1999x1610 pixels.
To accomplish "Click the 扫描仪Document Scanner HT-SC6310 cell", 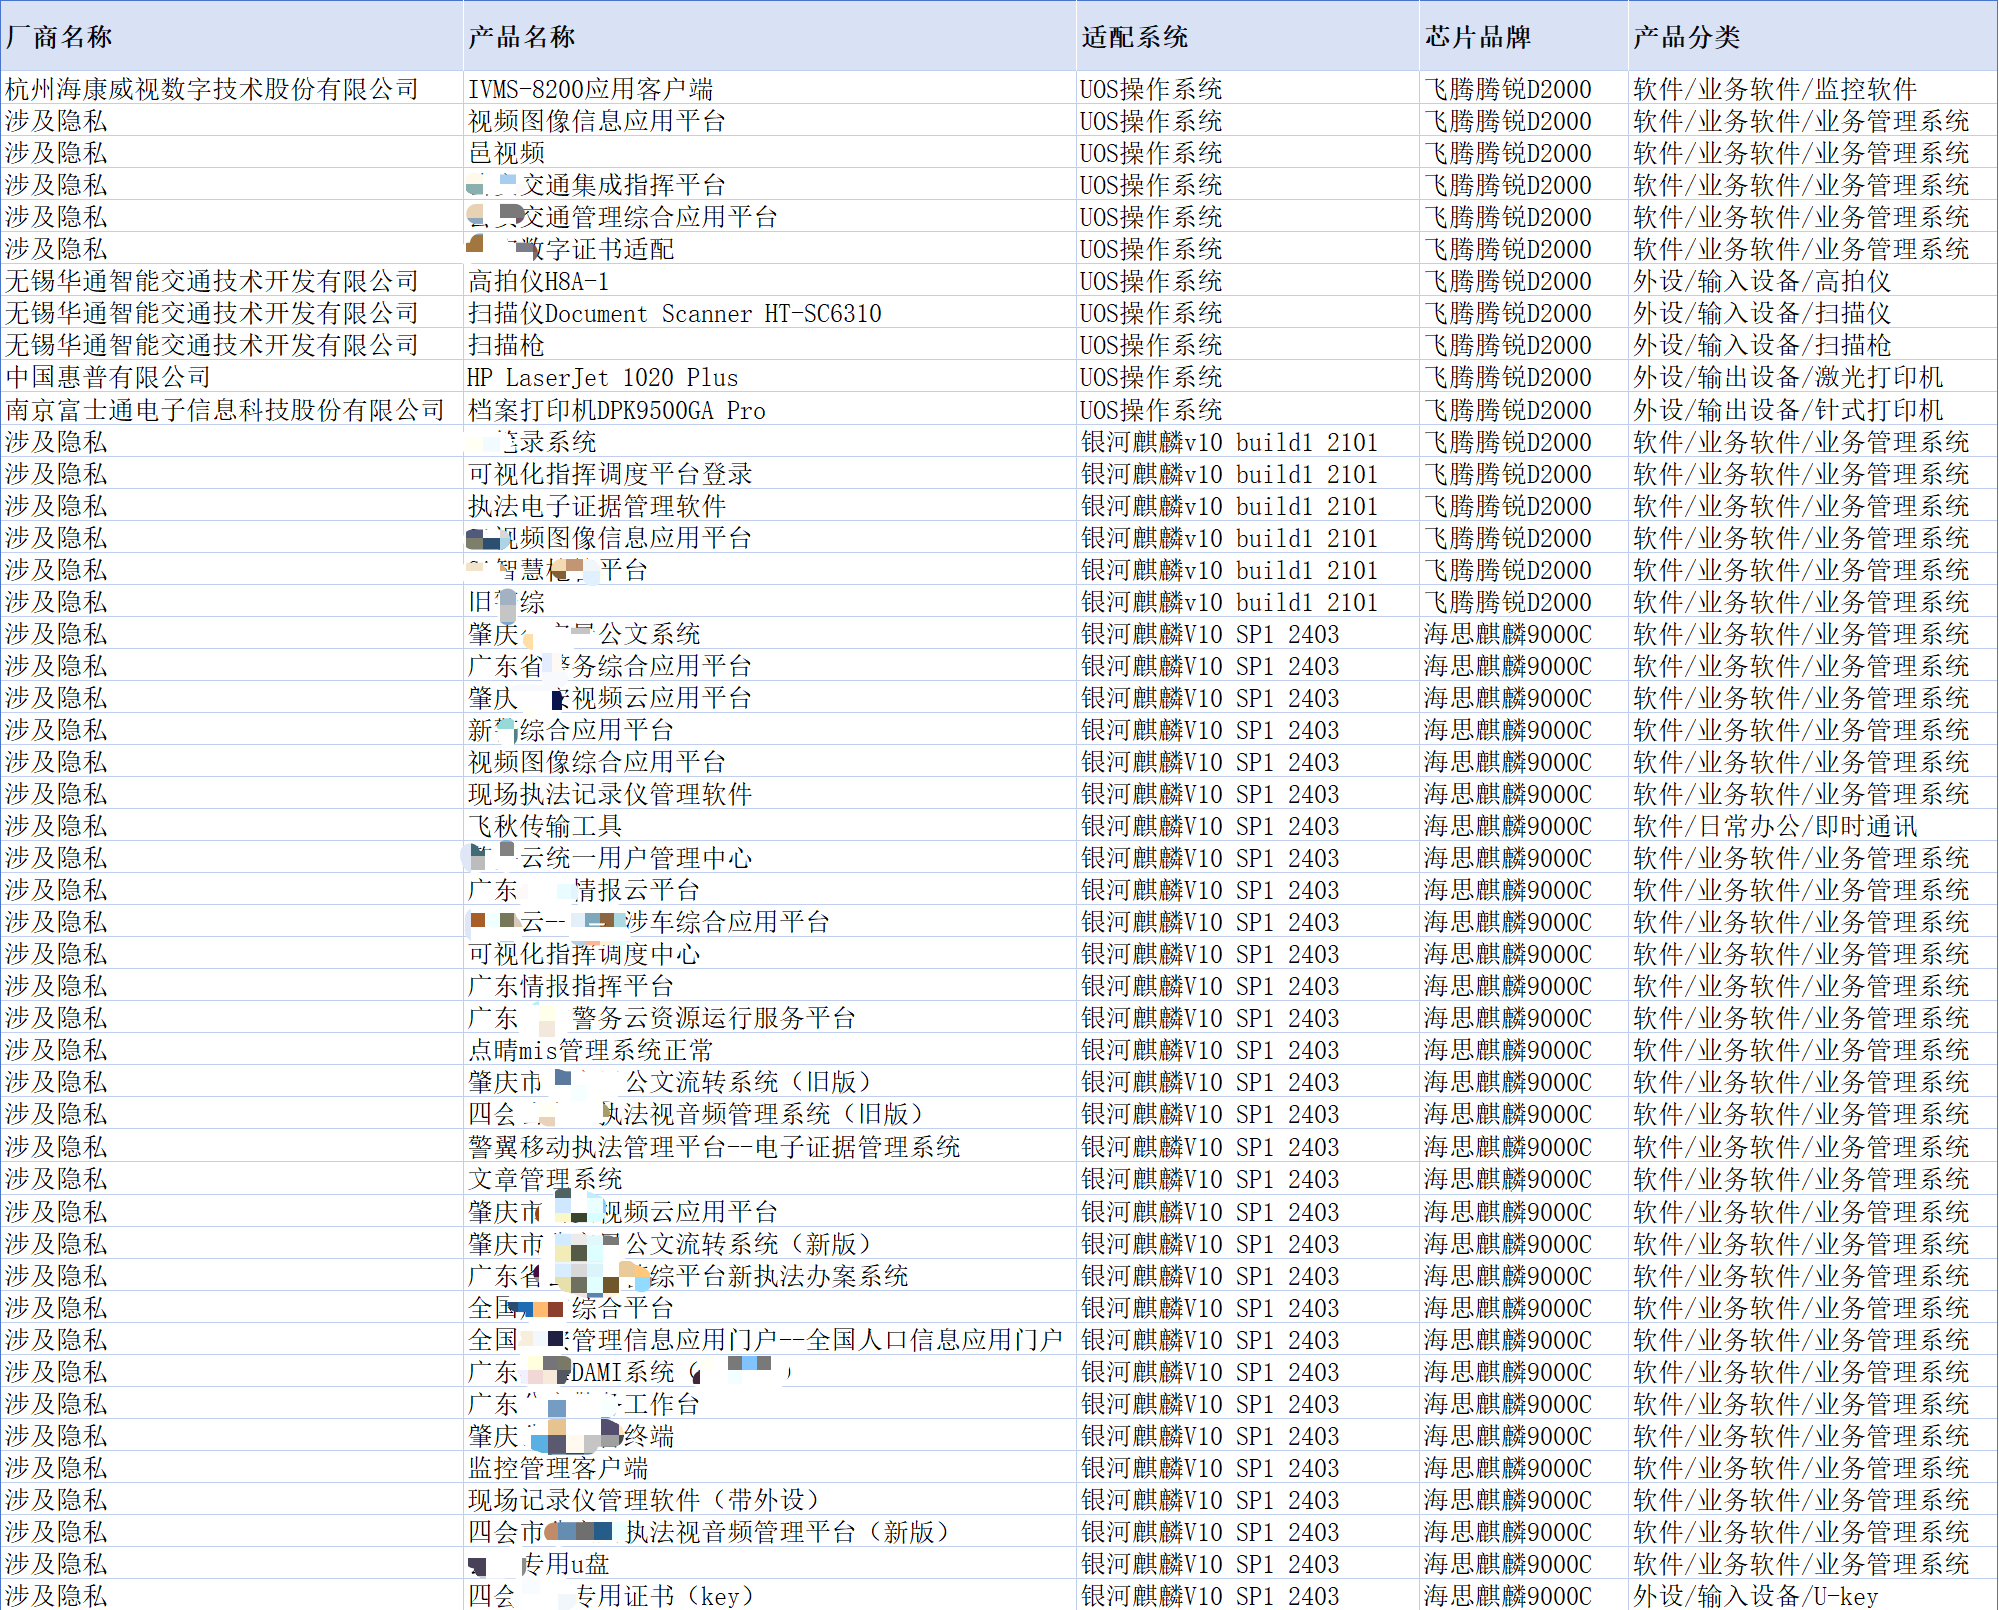I will click(674, 313).
